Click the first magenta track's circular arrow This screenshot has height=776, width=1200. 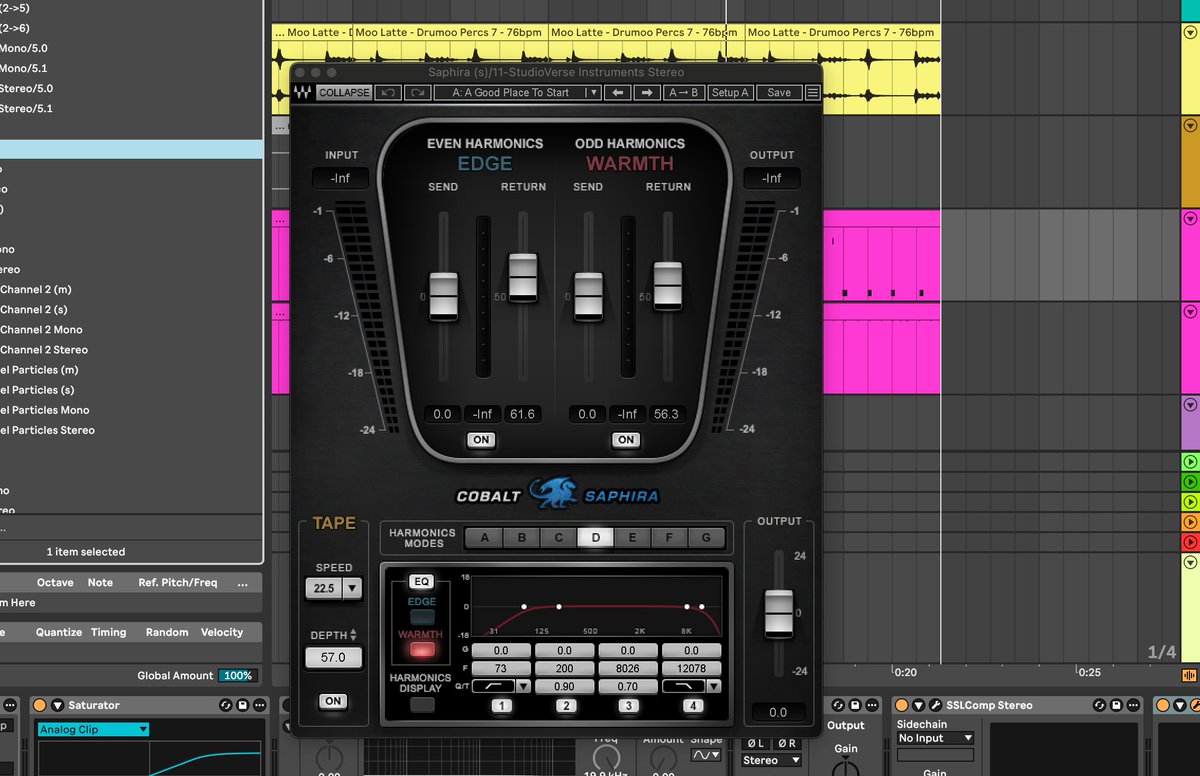click(x=1190, y=218)
